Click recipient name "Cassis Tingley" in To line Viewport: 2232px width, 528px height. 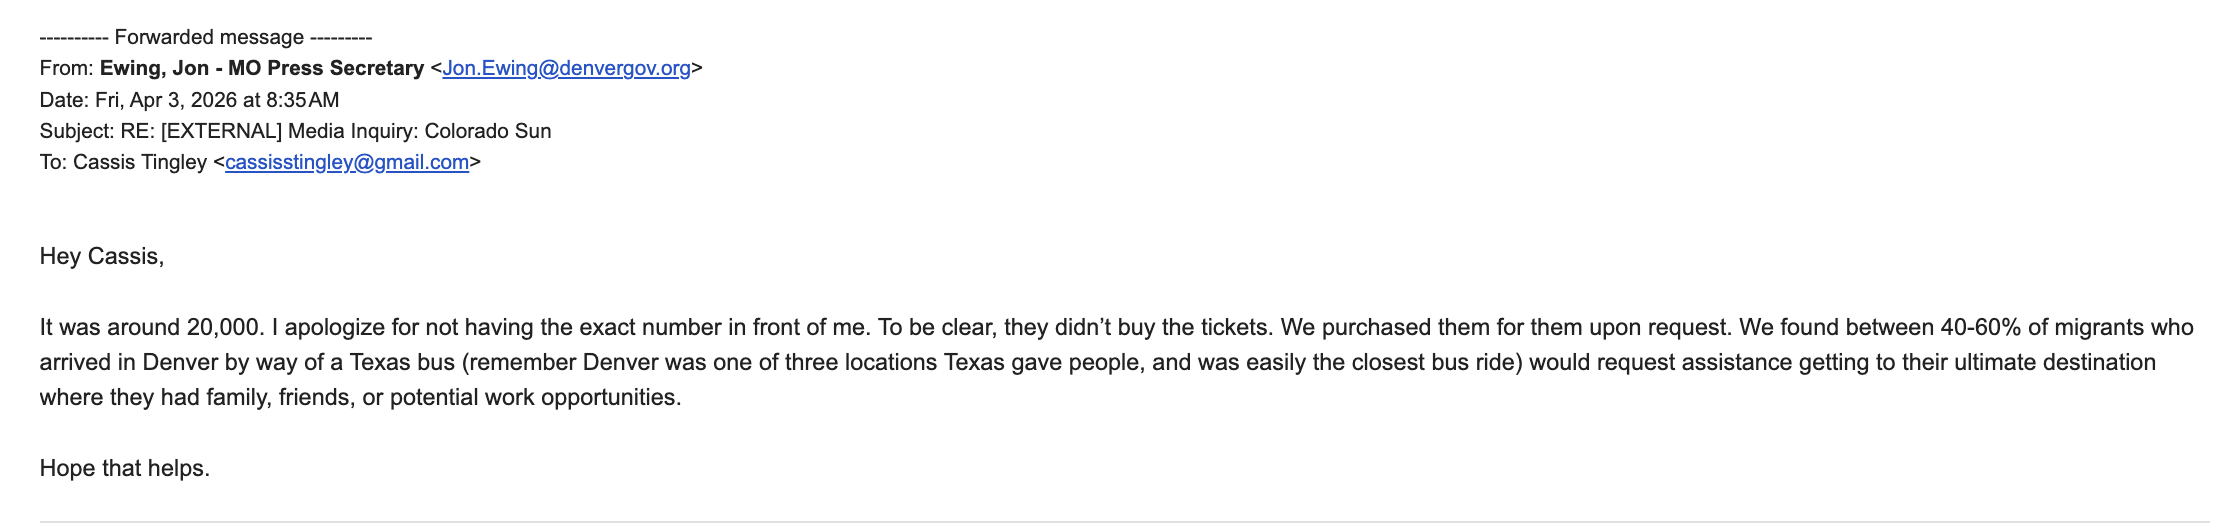pyautogui.click(x=140, y=162)
